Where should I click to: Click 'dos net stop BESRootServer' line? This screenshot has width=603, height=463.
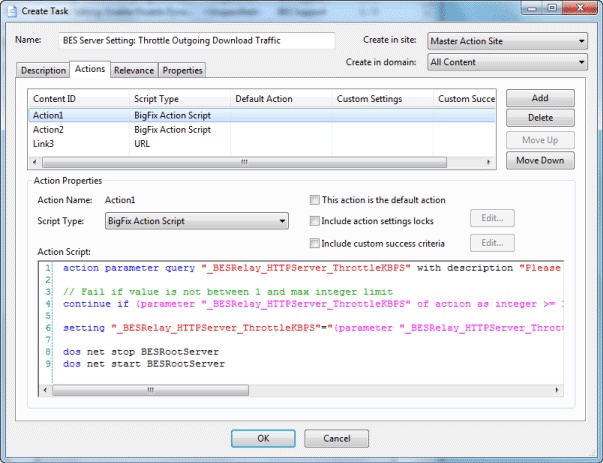pos(141,352)
